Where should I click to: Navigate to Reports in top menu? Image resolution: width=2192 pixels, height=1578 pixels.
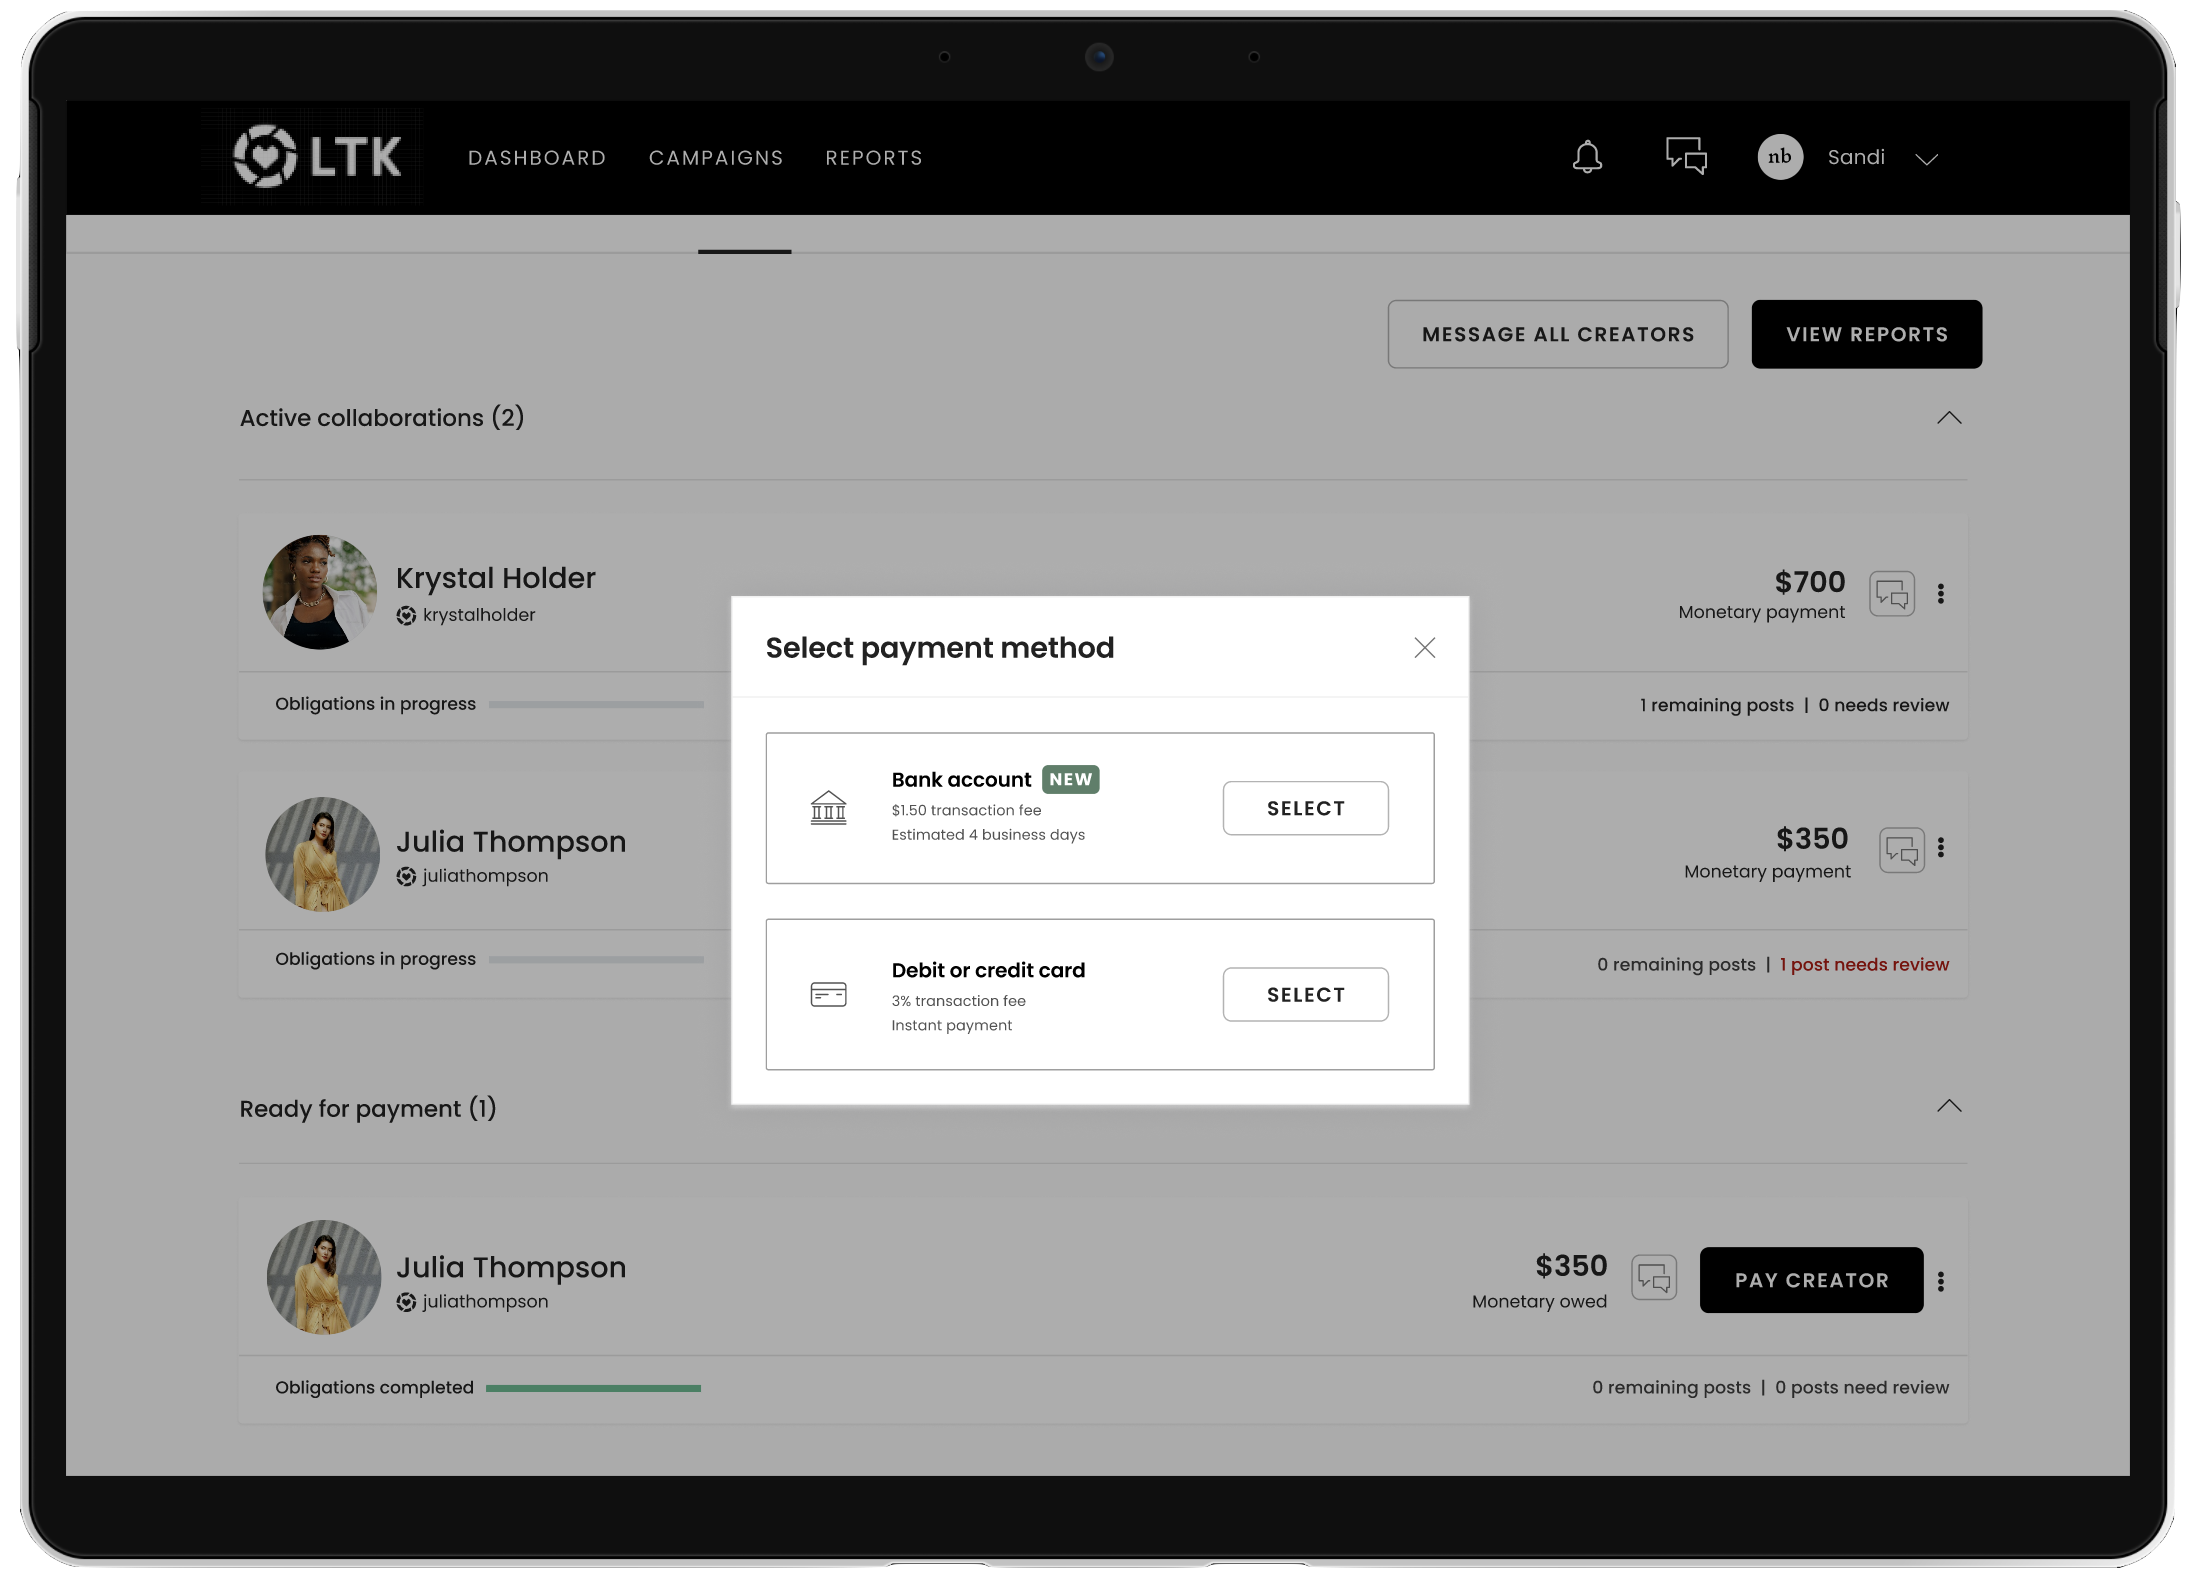click(x=874, y=158)
